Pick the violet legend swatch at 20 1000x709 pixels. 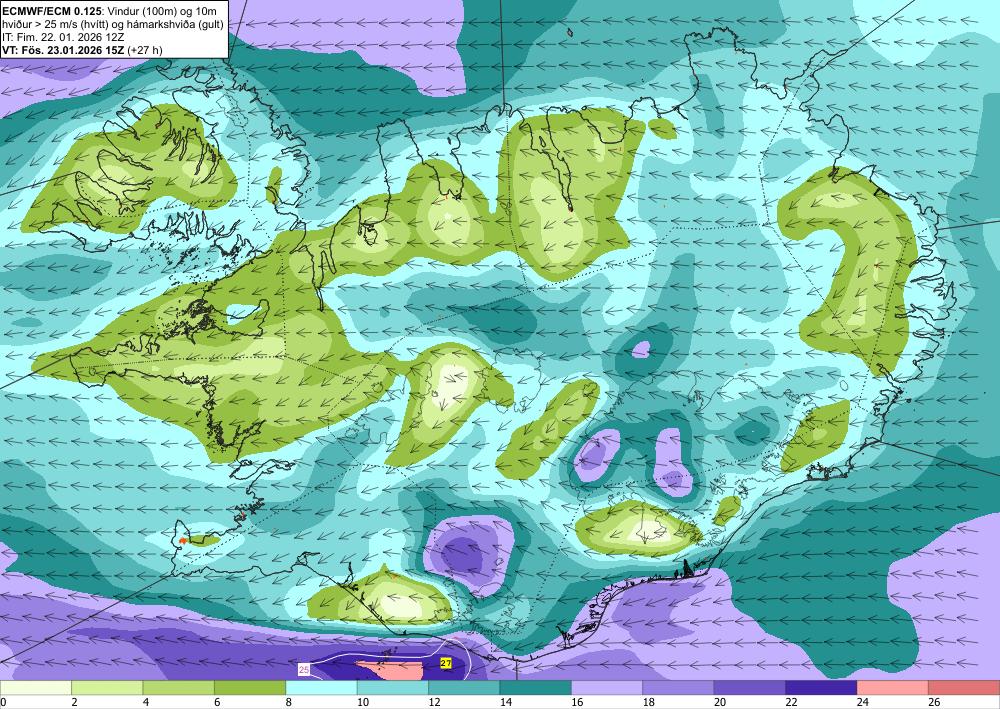(750, 688)
